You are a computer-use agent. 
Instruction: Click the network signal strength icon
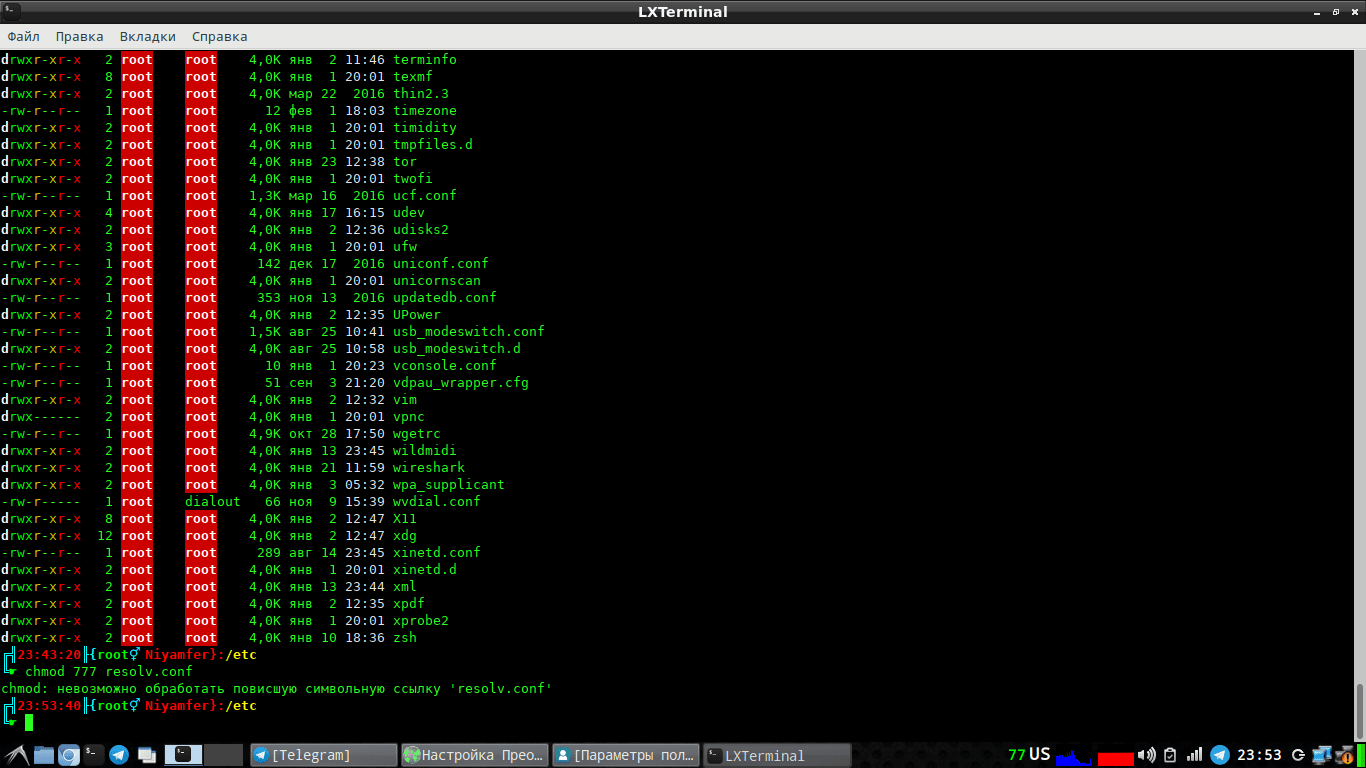[1194, 755]
